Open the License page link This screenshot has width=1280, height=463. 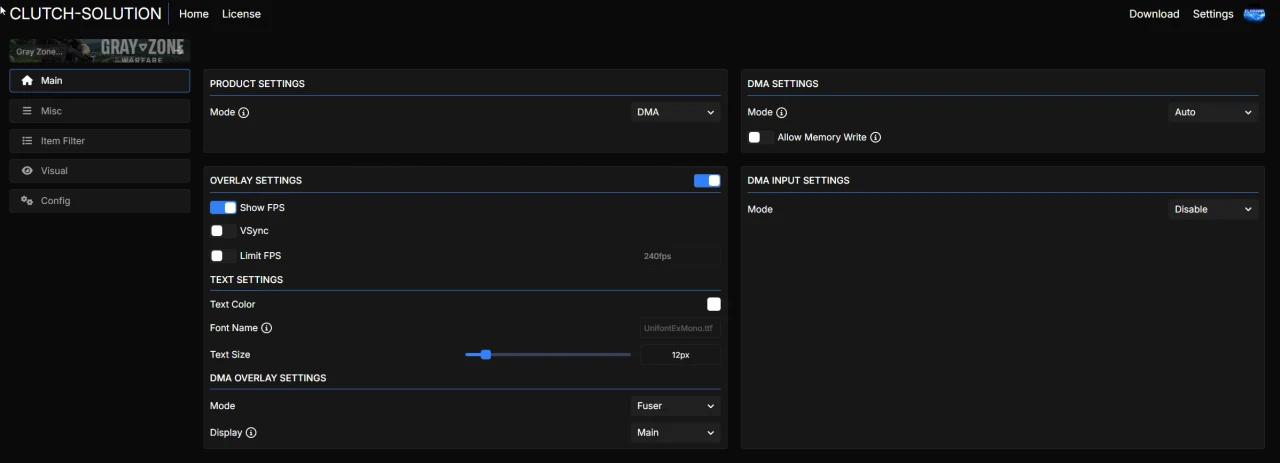(241, 14)
